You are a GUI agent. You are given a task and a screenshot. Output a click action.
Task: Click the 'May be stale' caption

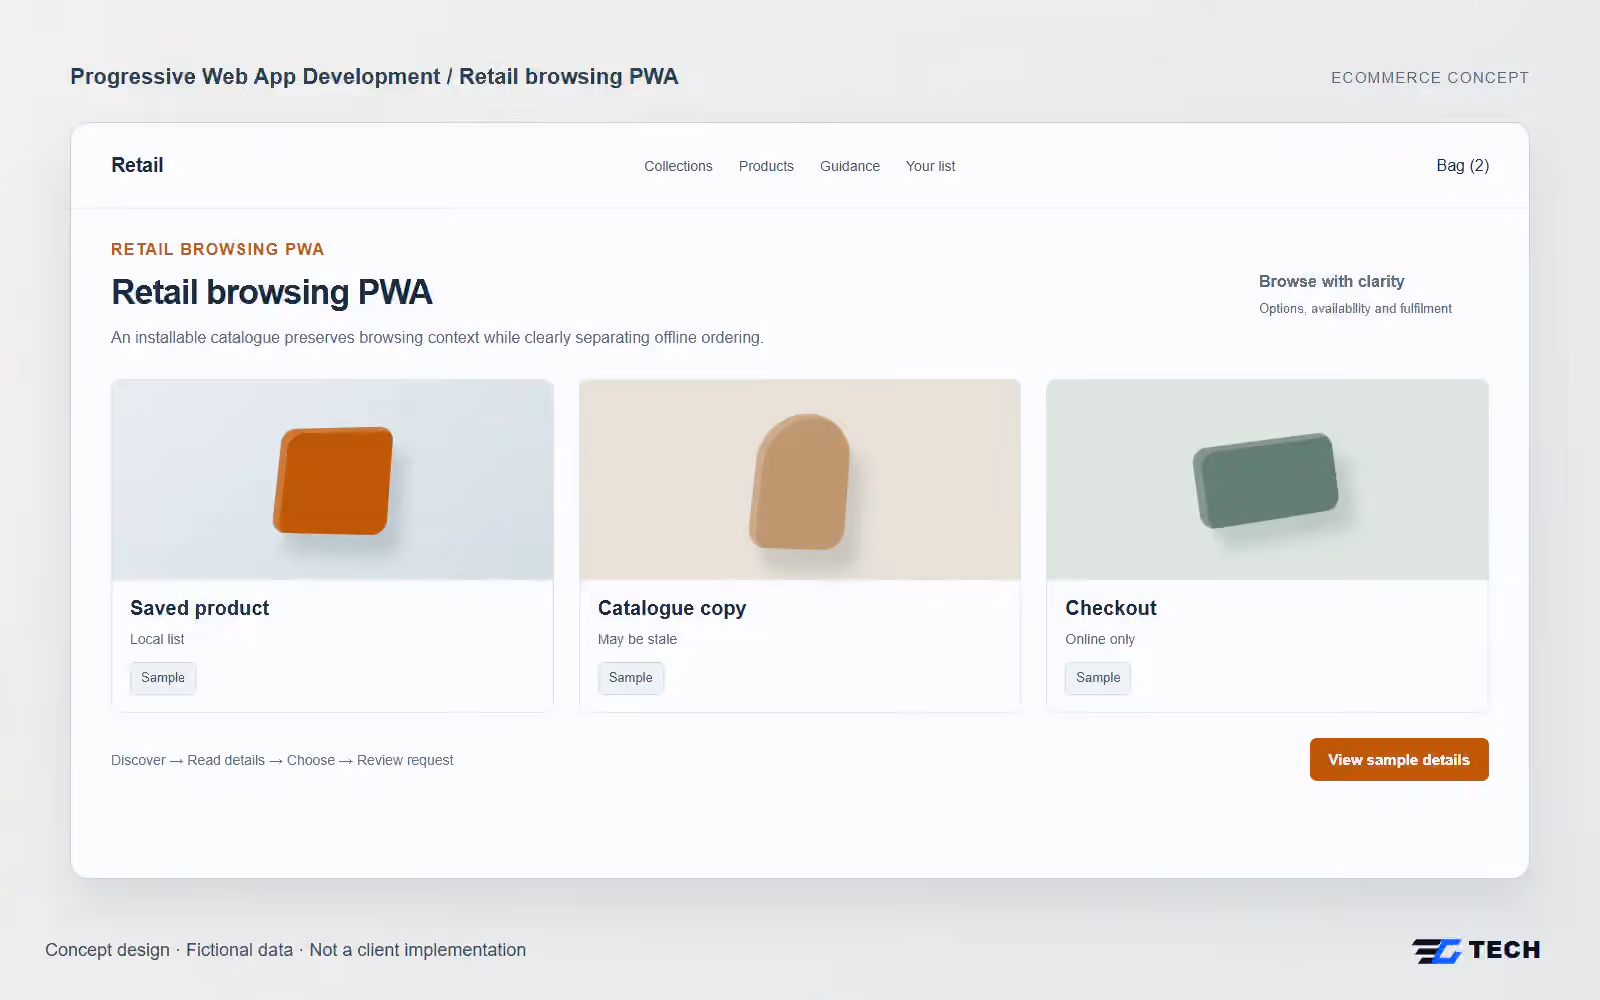tap(637, 639)
